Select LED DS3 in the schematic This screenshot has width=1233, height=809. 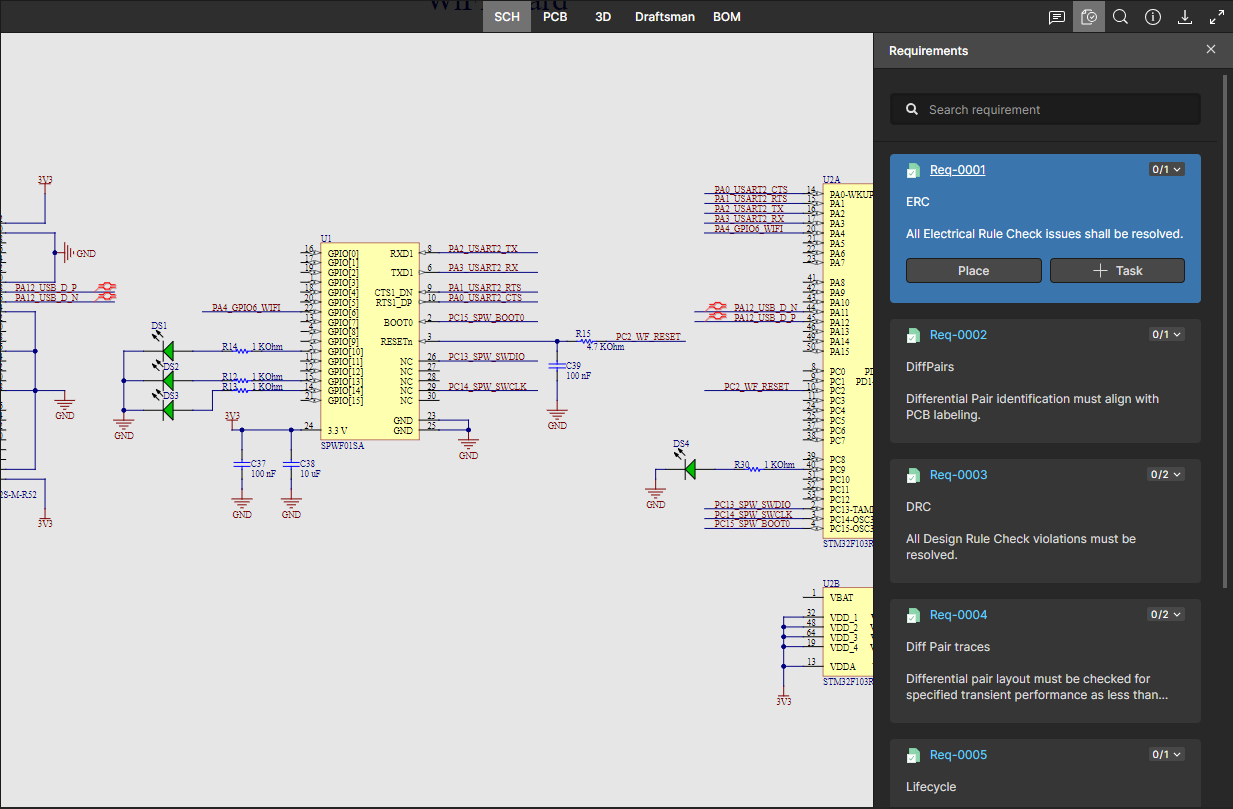[x=167, y=409]
